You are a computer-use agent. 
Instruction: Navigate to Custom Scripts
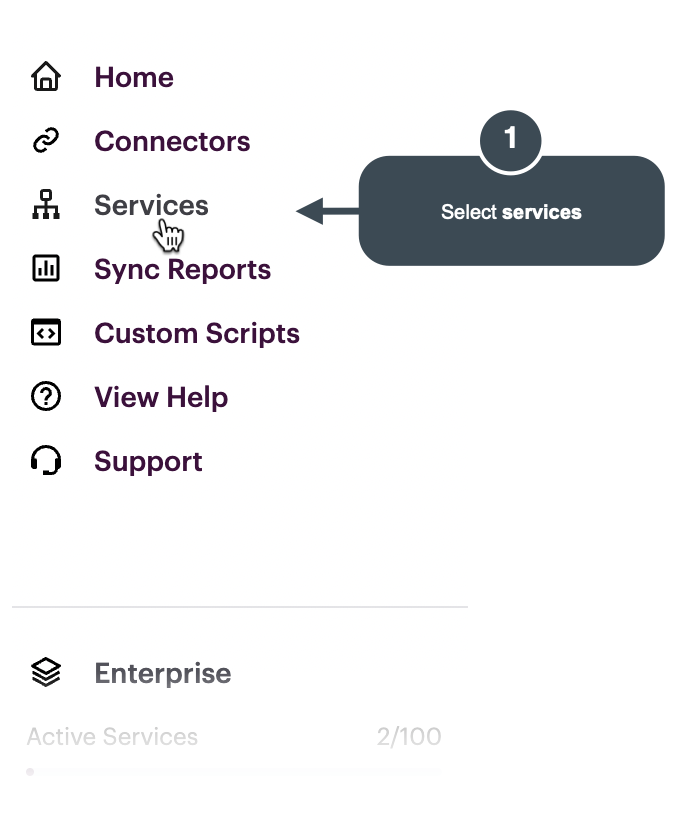point(197,333)
